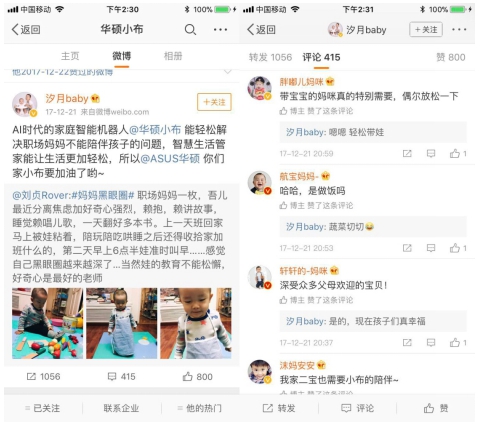Follow 汐月baby from the post header

pyautogui.click(x=214, y=102)
